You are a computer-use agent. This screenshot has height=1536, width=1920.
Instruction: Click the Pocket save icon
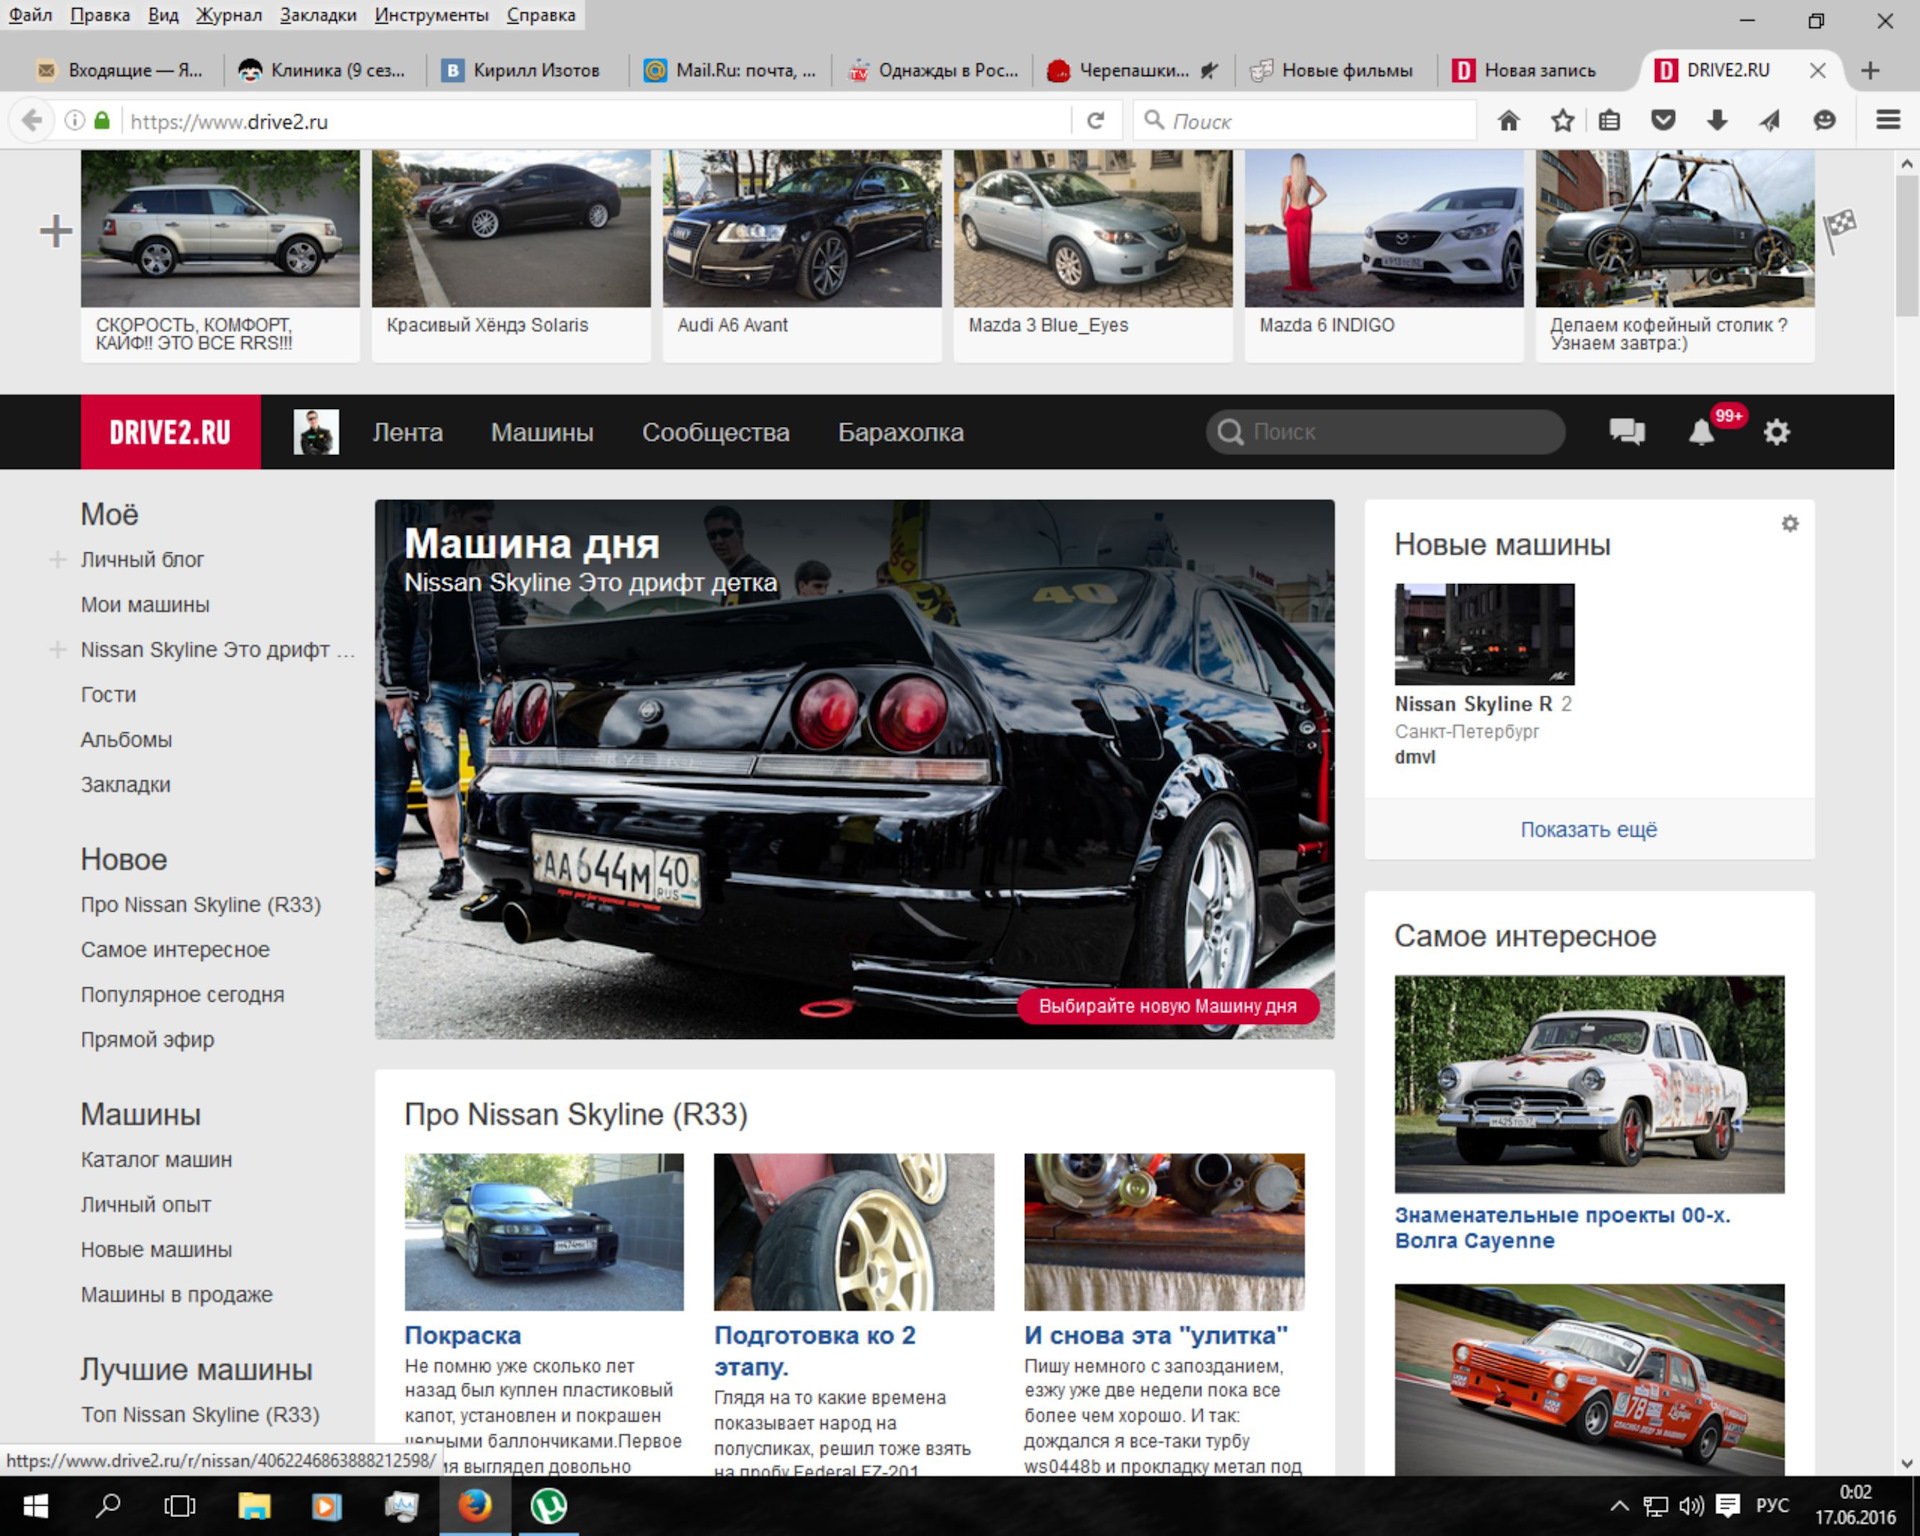click(1663, 121)
